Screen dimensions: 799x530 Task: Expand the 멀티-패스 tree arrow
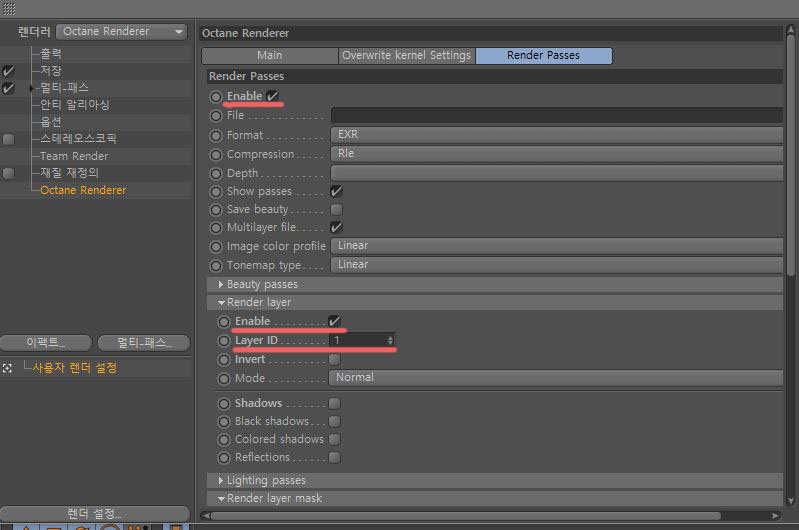pos(32,89)
